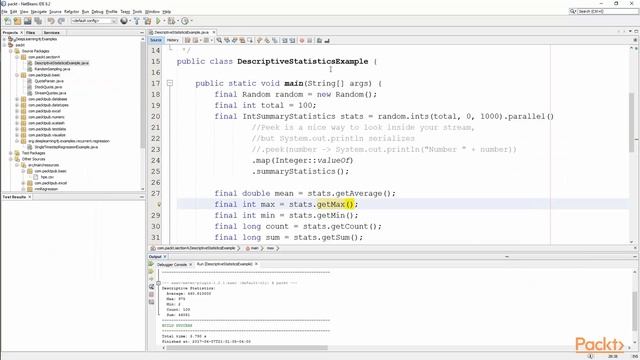Click the Open Project toolbar icon

pos(27,21)
